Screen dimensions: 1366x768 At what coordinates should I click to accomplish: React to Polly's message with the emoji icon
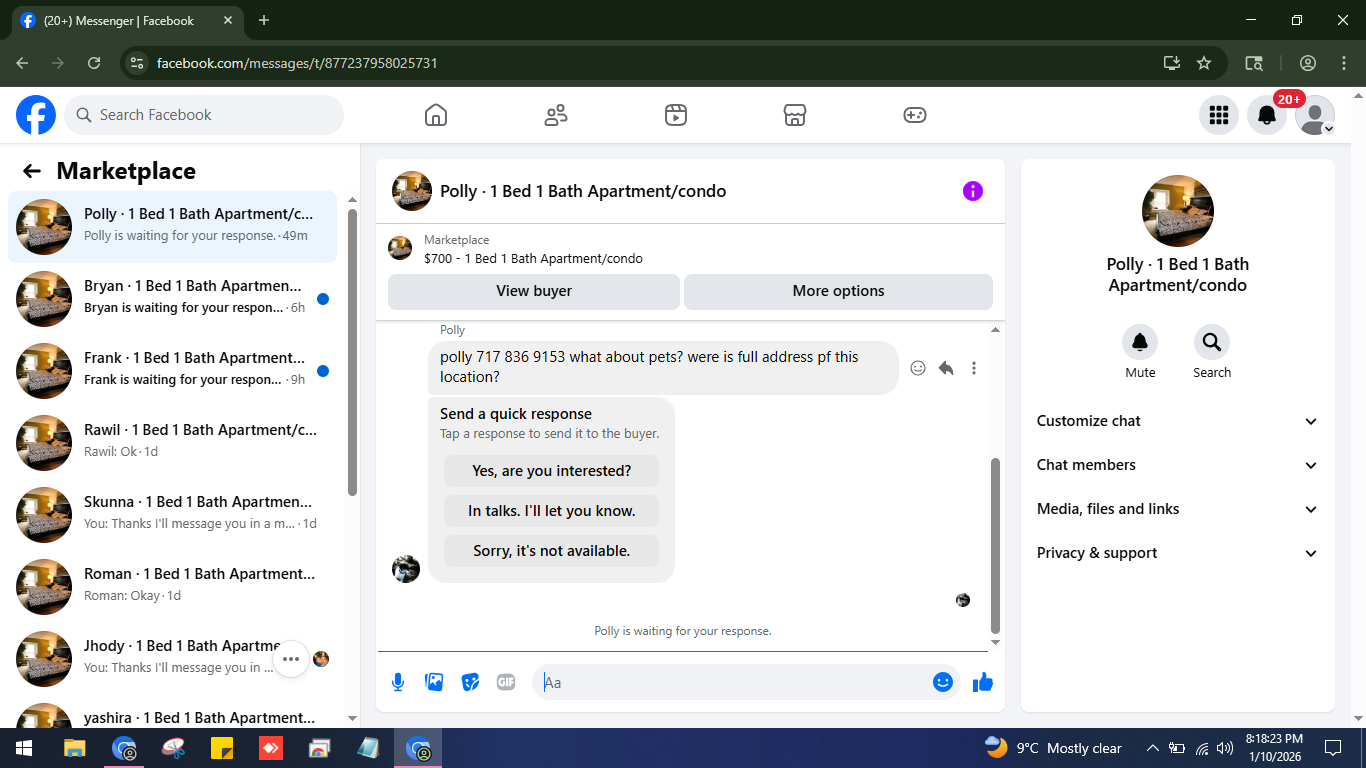[918, 368]
